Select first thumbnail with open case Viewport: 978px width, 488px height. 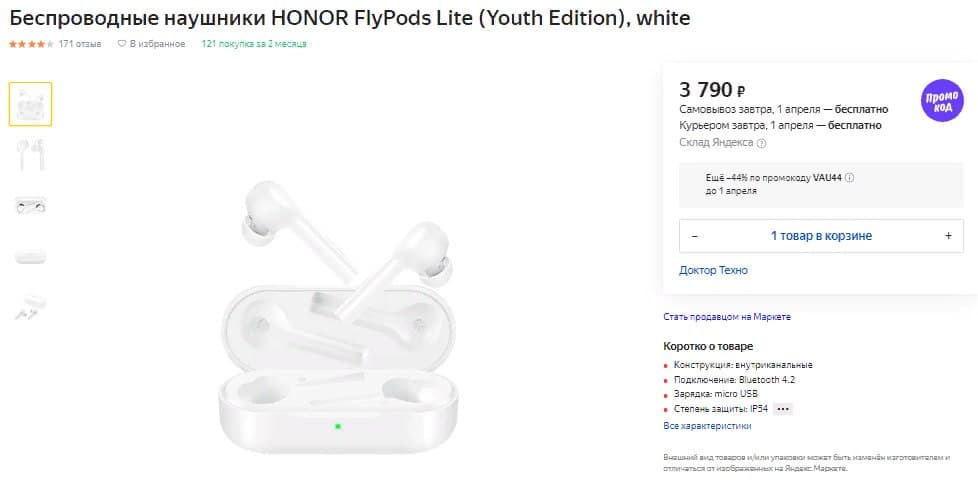30,104
